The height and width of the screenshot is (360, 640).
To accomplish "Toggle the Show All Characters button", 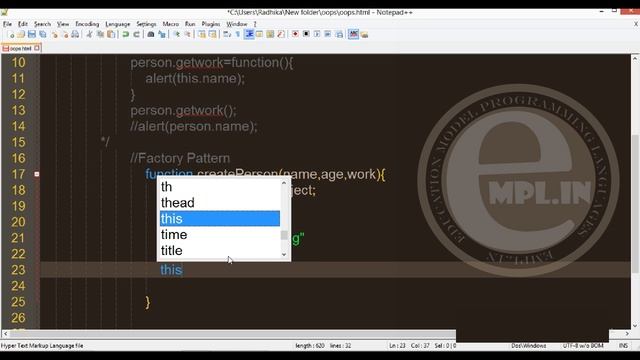I will pos(238,35).
